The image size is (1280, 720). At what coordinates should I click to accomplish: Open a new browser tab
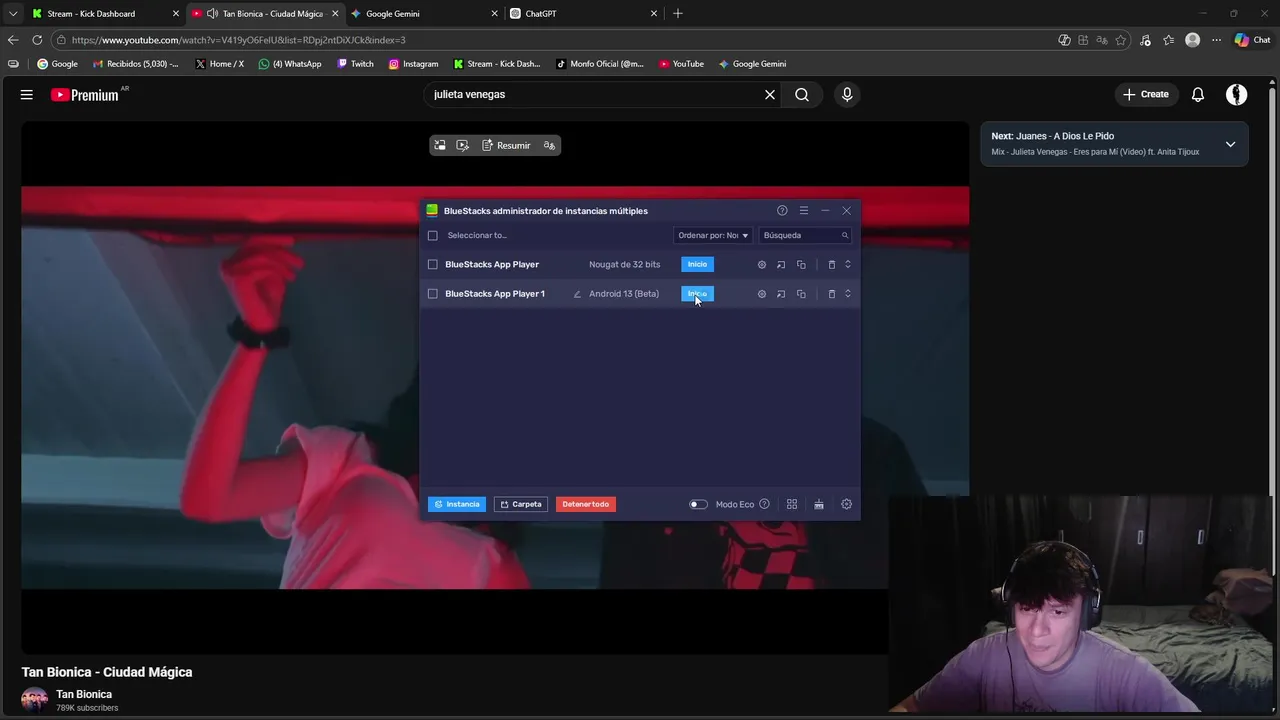[678, 14]
